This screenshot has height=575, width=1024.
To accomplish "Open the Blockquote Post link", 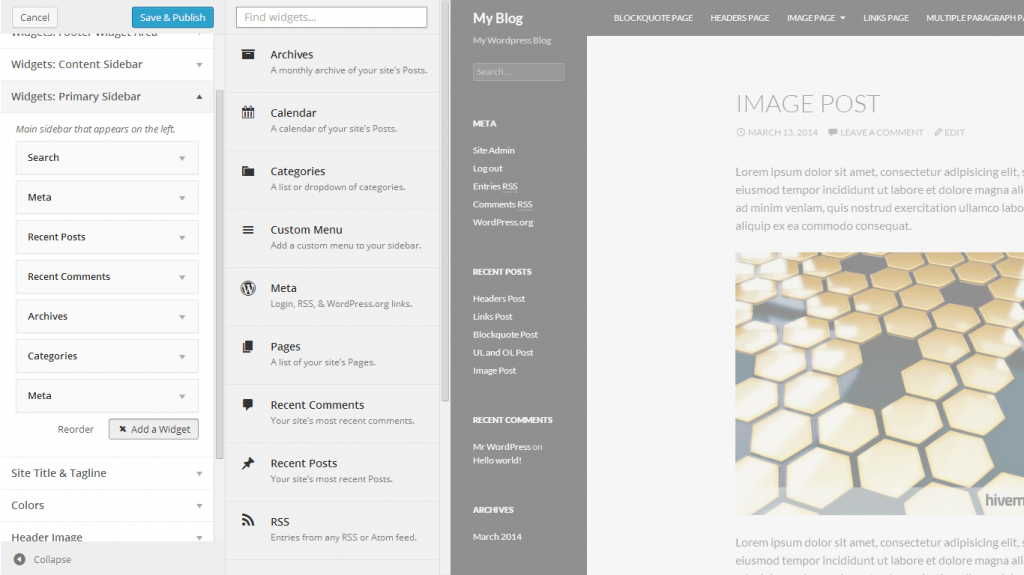I will [505, 335].
